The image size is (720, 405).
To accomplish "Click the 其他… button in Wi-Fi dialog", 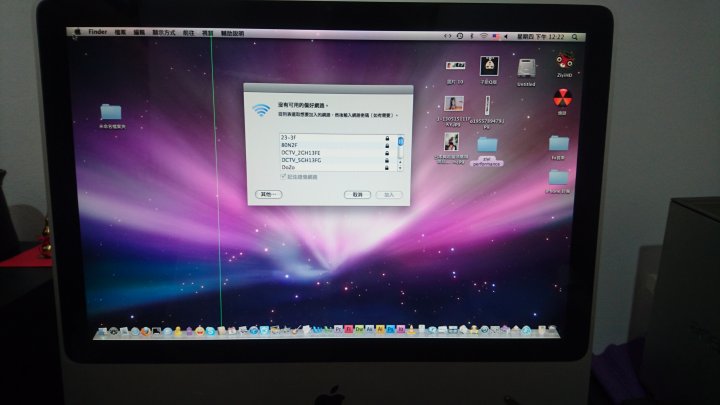I will [x=269, y=194].
